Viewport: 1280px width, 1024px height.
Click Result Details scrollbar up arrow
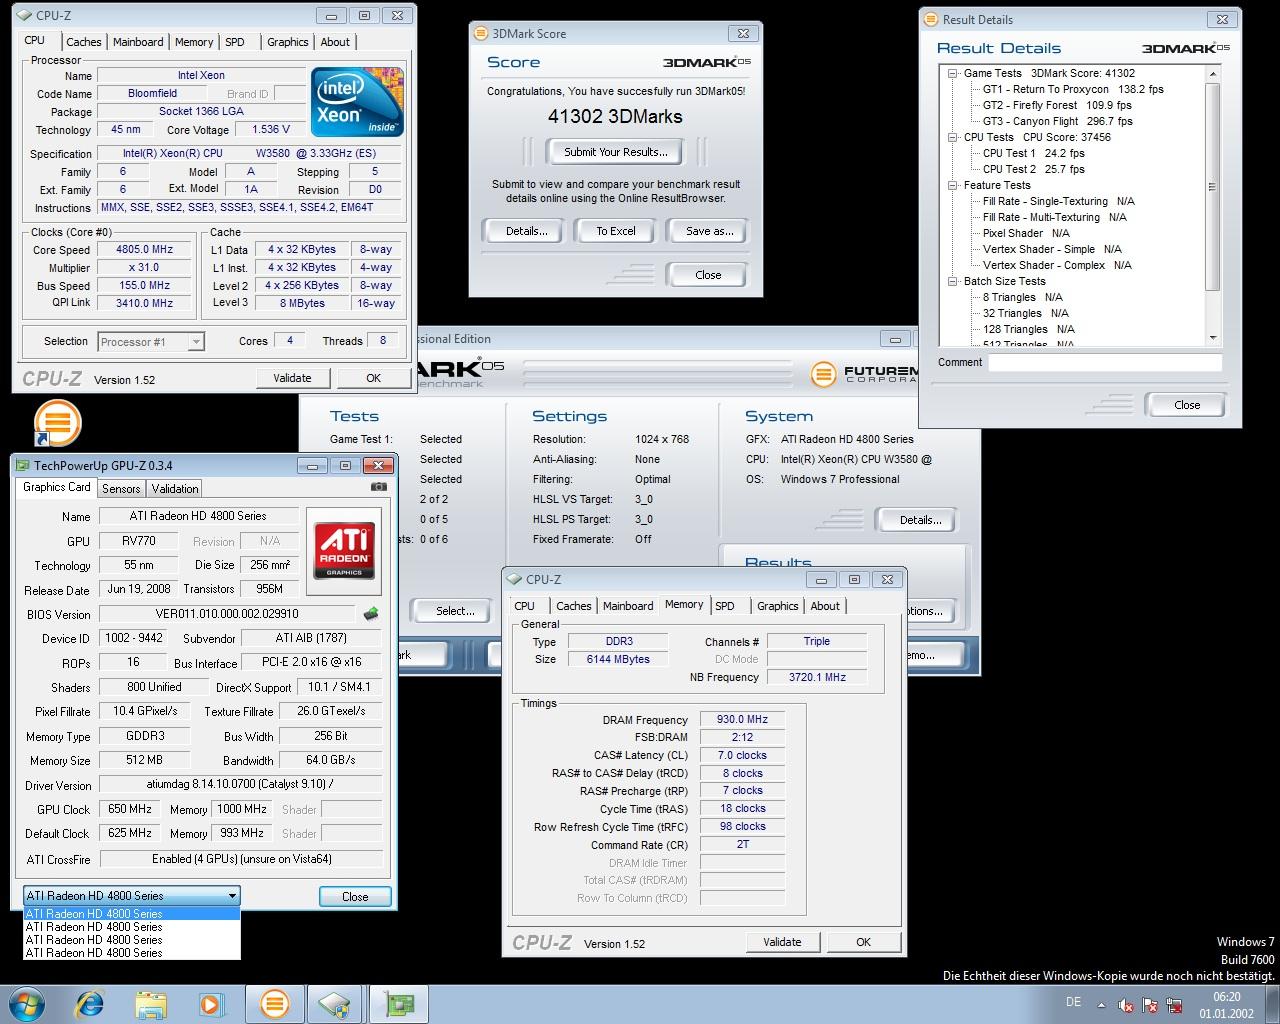coord(1213,74)
